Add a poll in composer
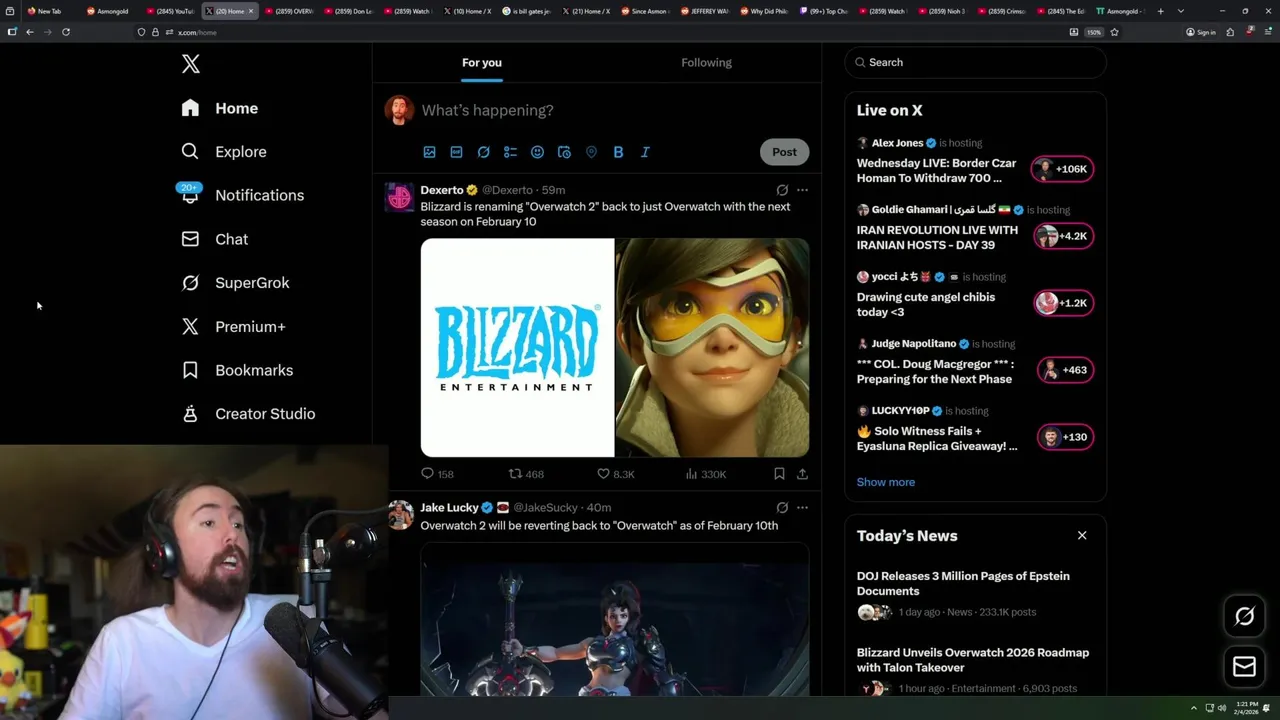The image size is (1280, 720). coord(510,152)
